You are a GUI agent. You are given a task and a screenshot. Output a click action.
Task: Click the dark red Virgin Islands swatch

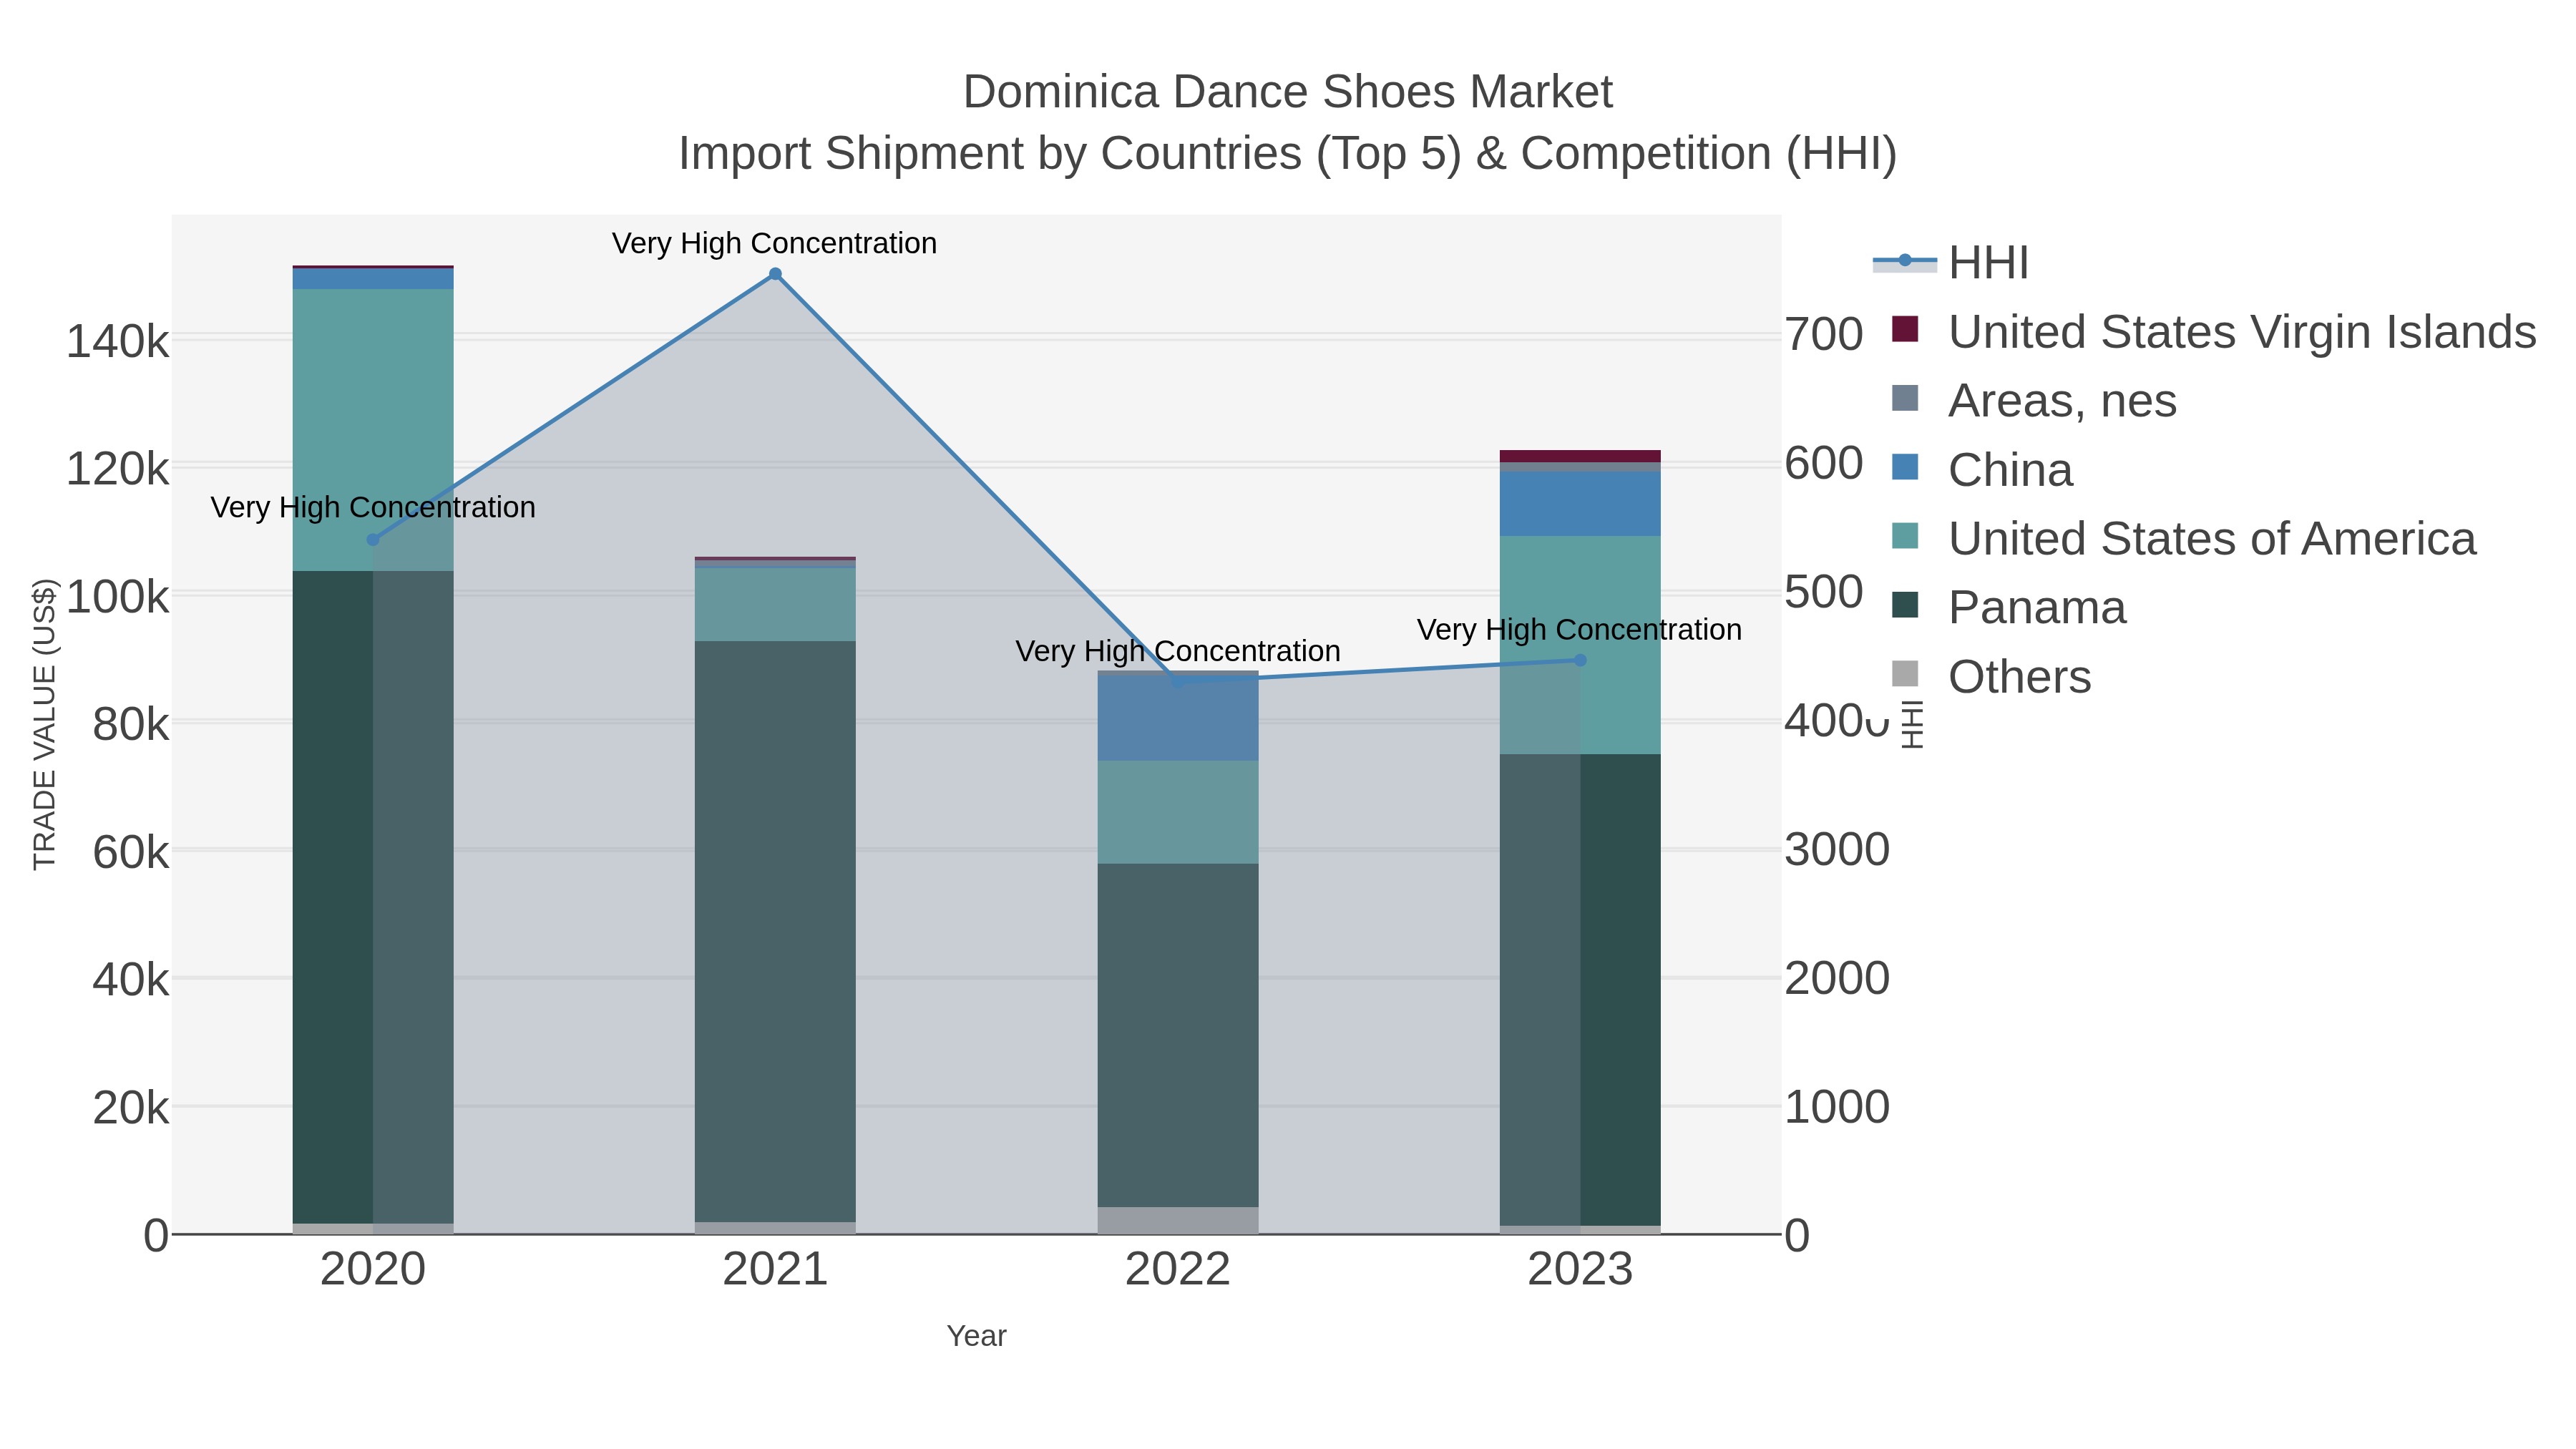coord(1905,329)
